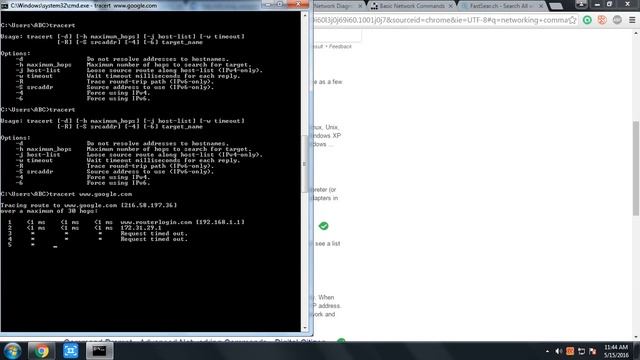Close the Basic Network Commands tab
Viewport: 640px width, 360px height.
point(451,6)
